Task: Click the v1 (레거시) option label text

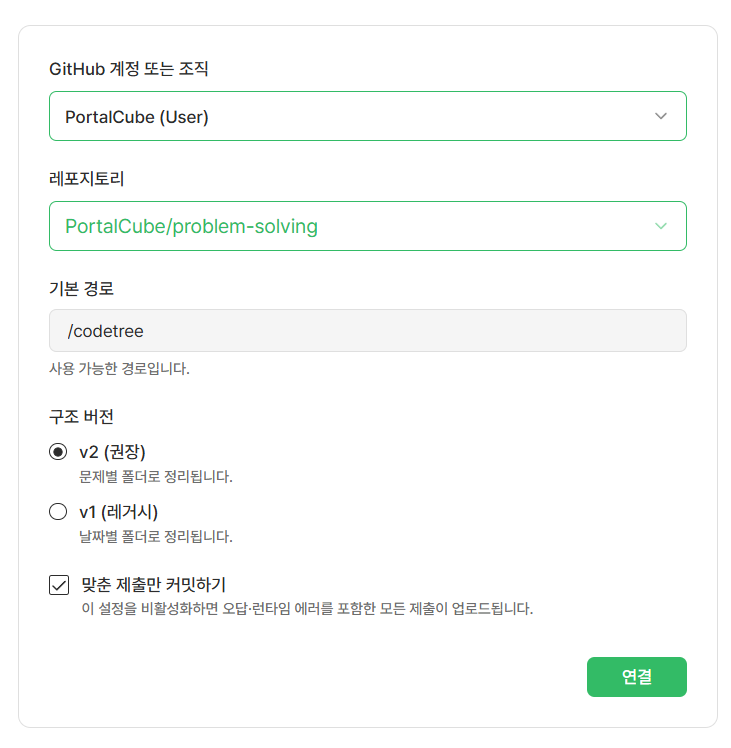Action: 118,512
